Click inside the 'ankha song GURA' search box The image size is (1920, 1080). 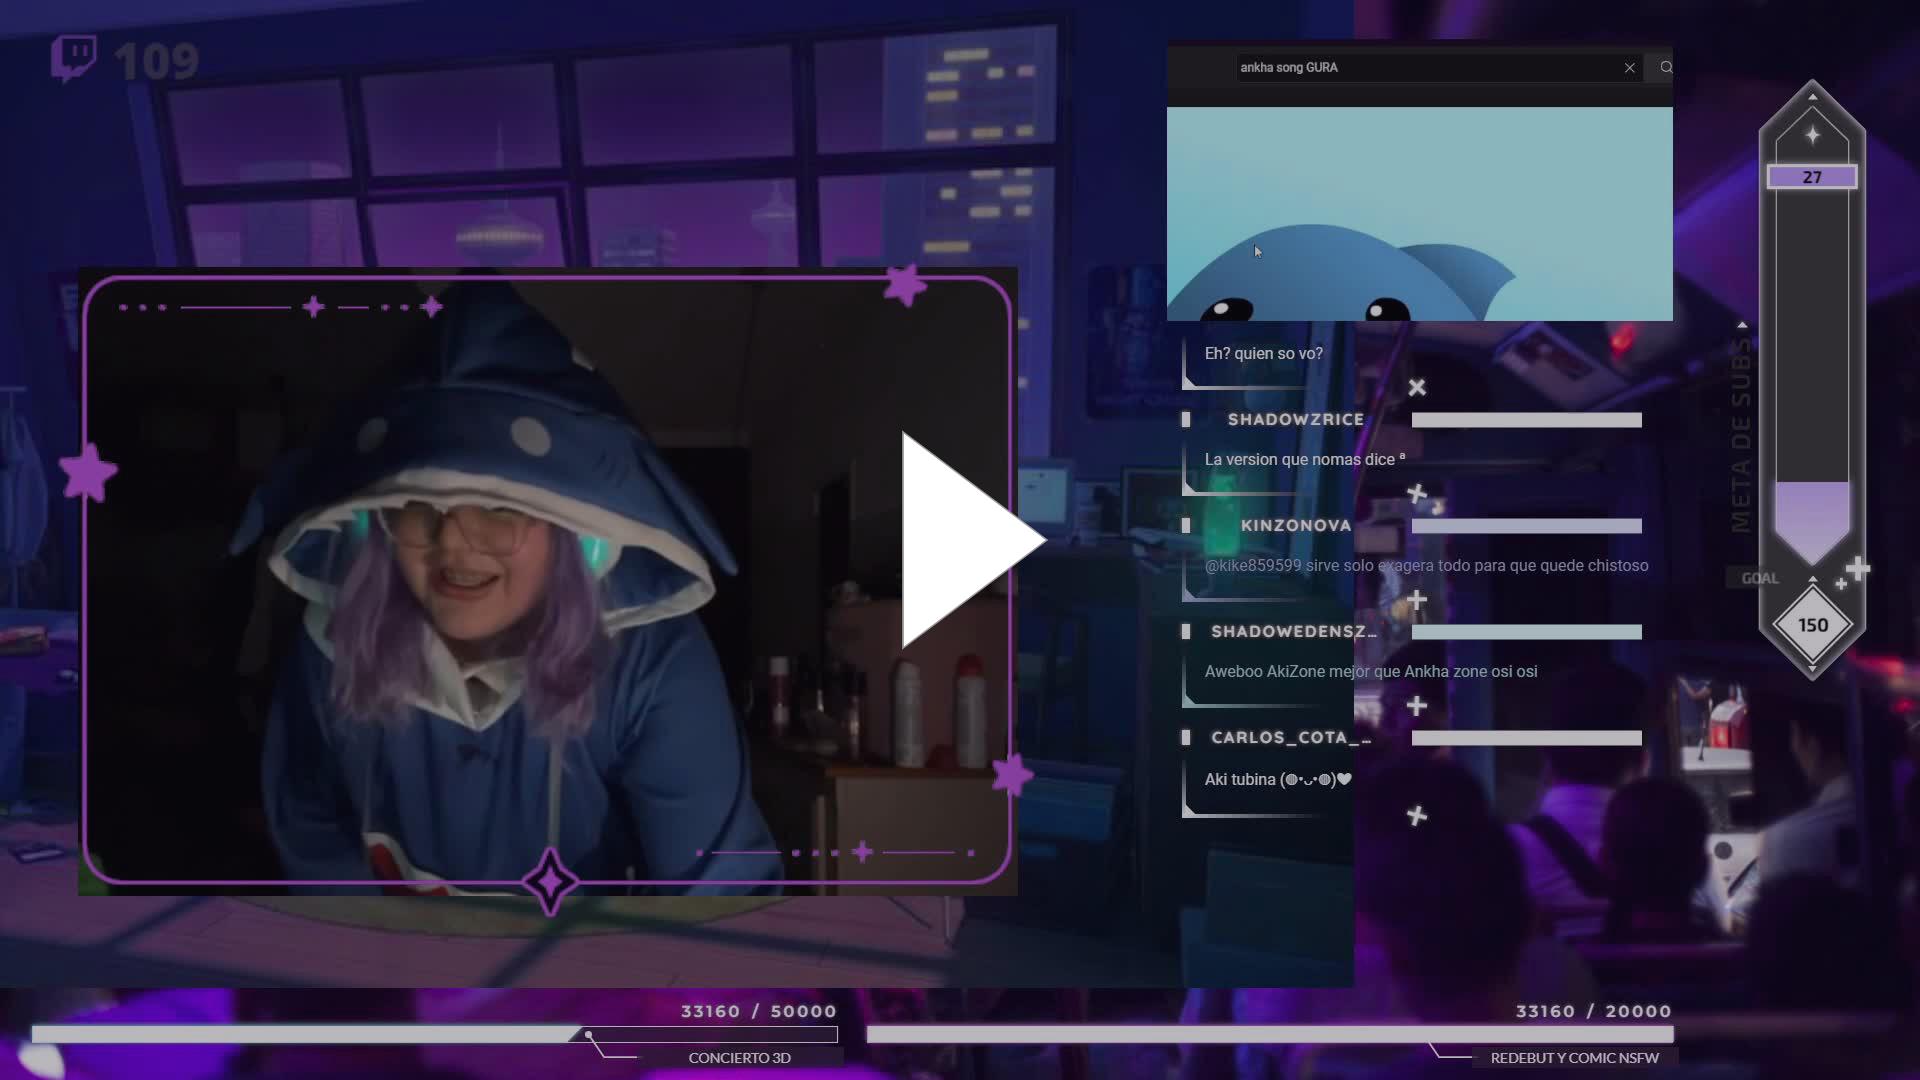coord(1400,67)
